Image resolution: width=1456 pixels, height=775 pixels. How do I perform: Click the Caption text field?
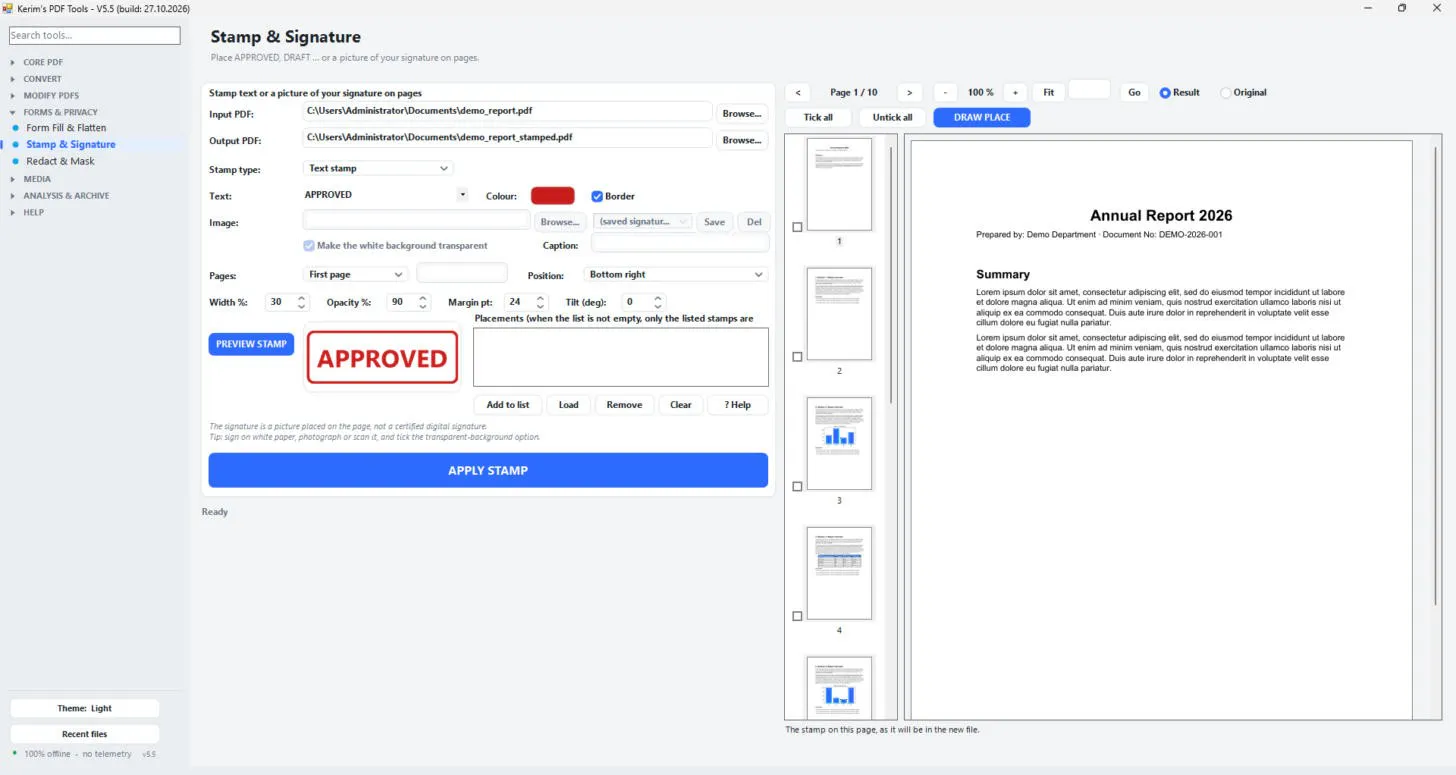point(680,245)
